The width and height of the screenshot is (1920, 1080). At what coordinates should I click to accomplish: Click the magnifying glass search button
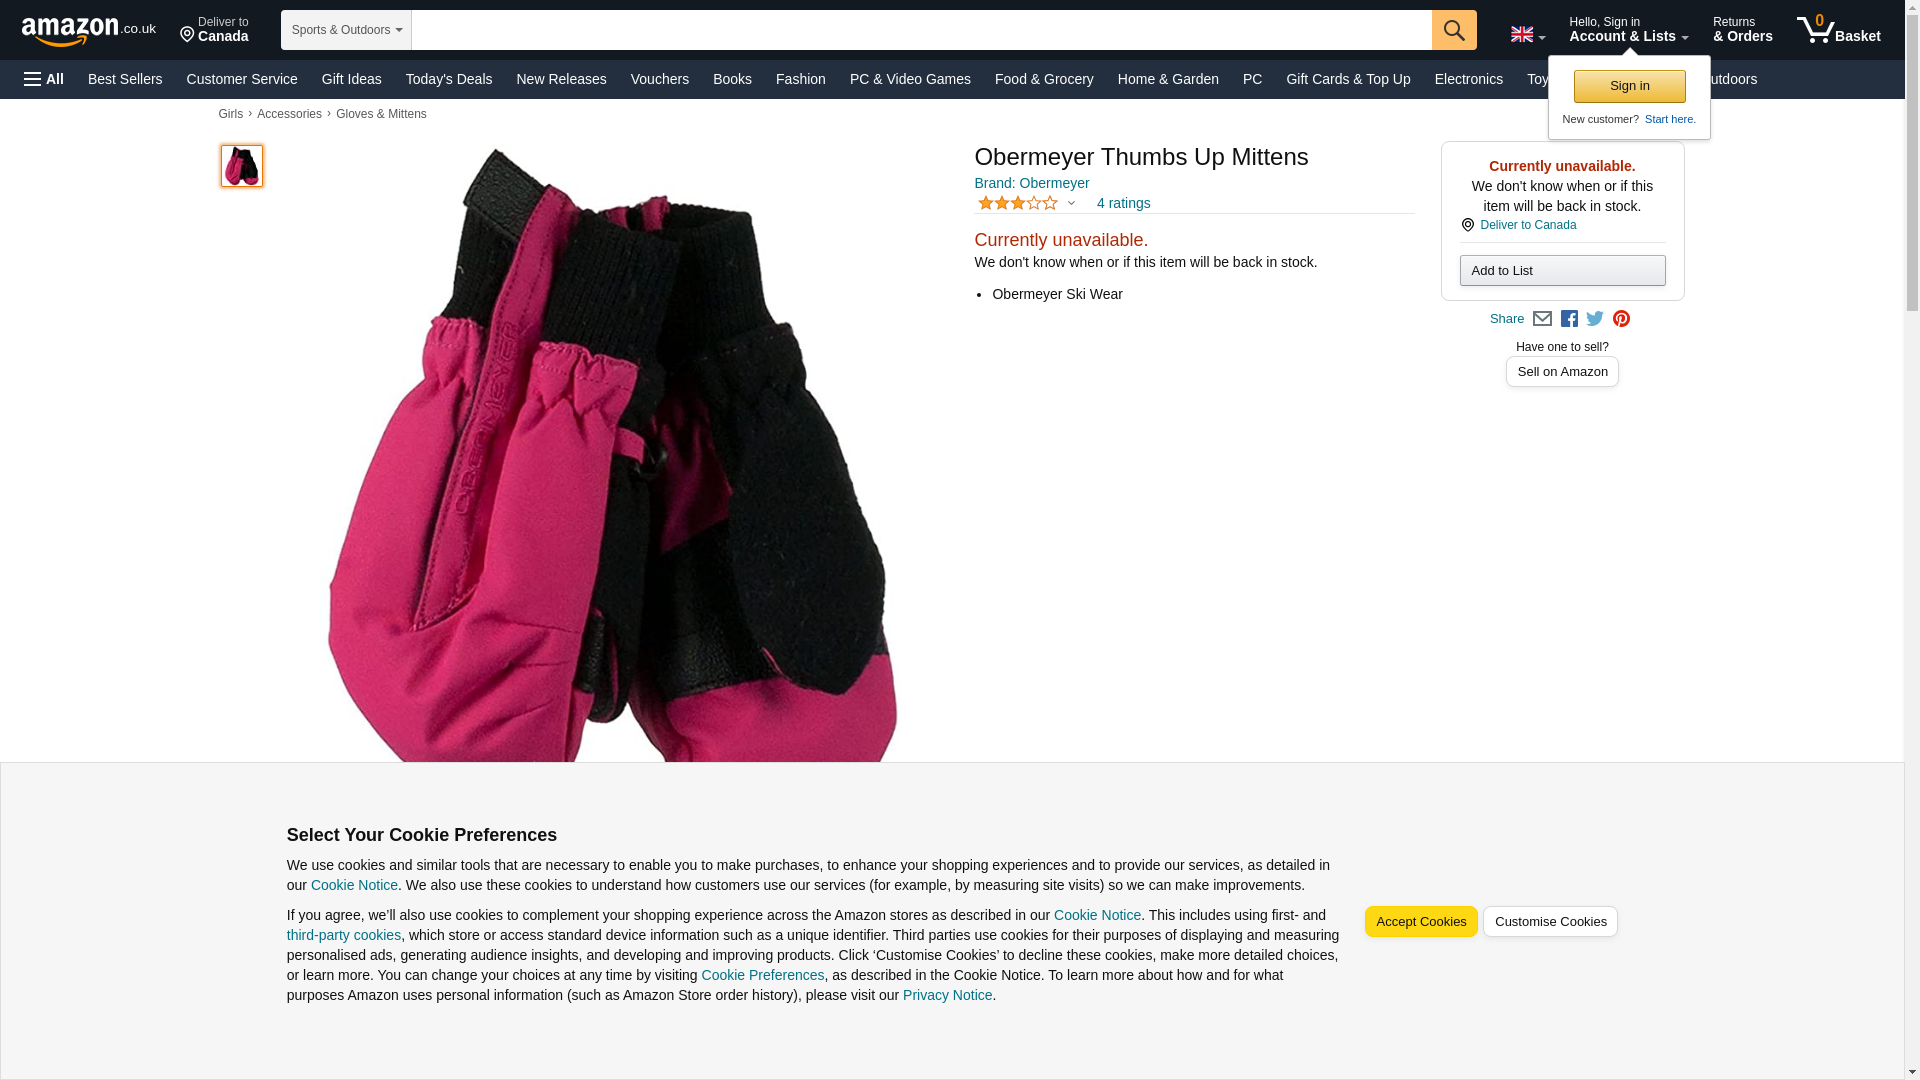click(1453, 30)
